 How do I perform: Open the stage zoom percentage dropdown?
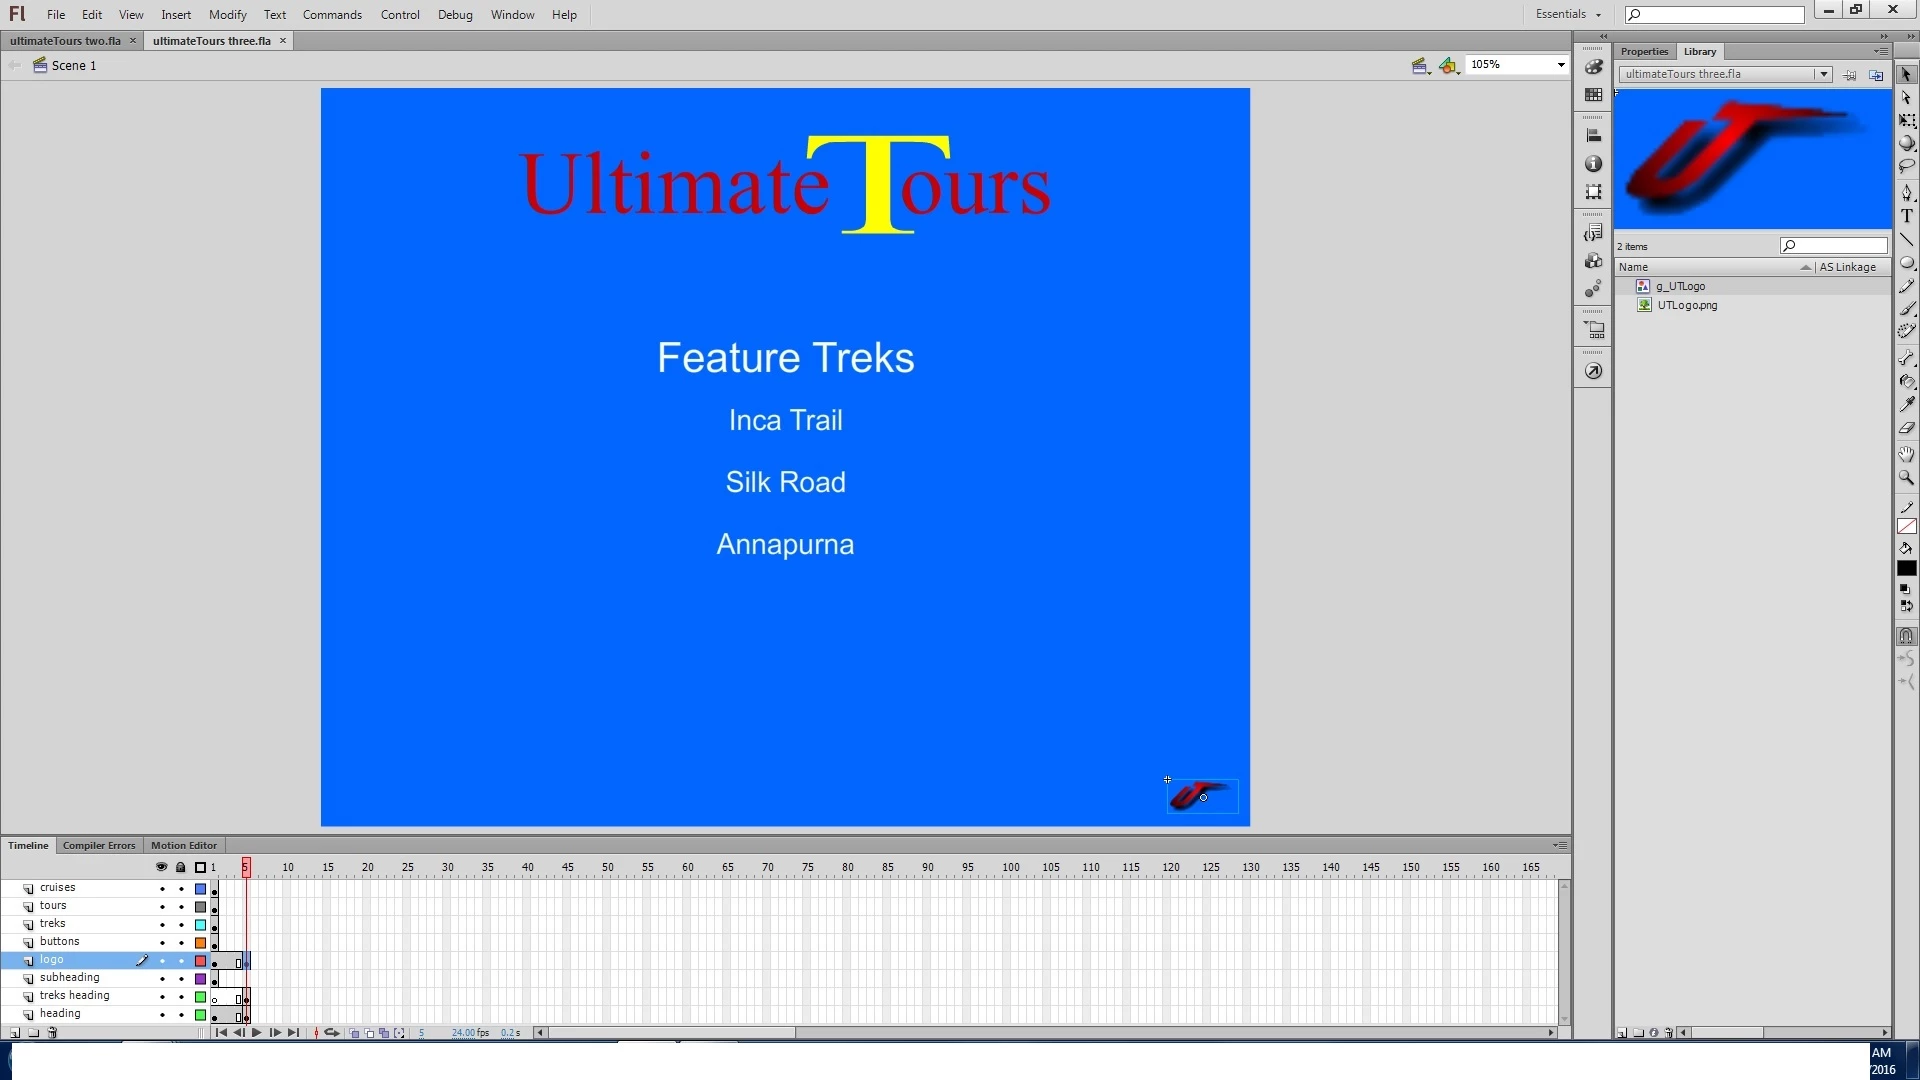(1560, 65)
